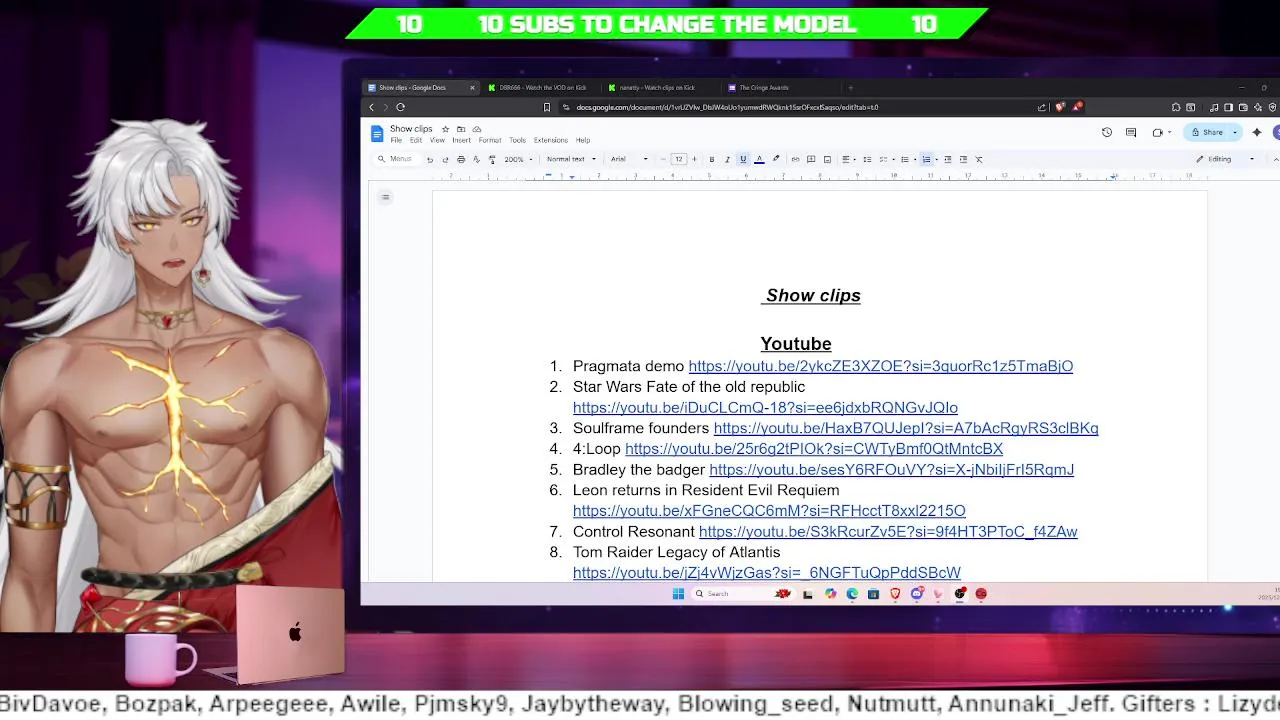Open the 4:Loop YouTube link
1280x720 pixels.
pyautogui.click(x=814, y=449)
